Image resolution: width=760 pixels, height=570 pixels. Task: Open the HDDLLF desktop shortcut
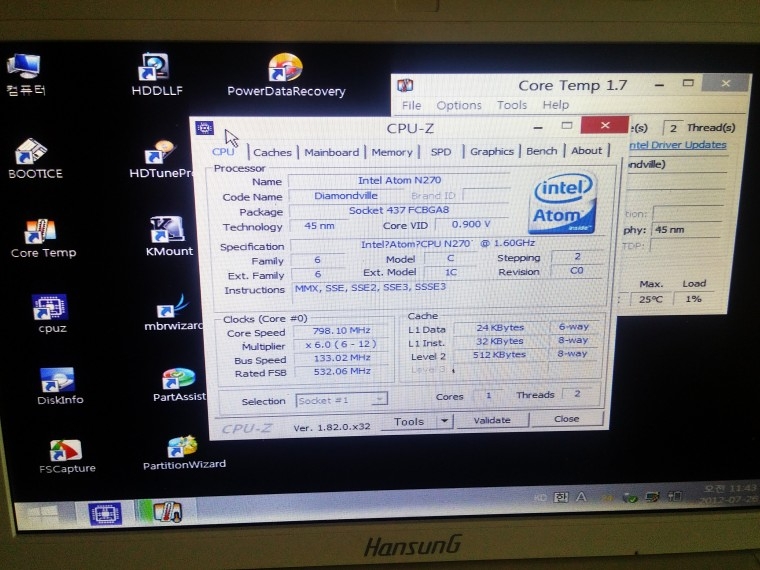tap(156, 74)
